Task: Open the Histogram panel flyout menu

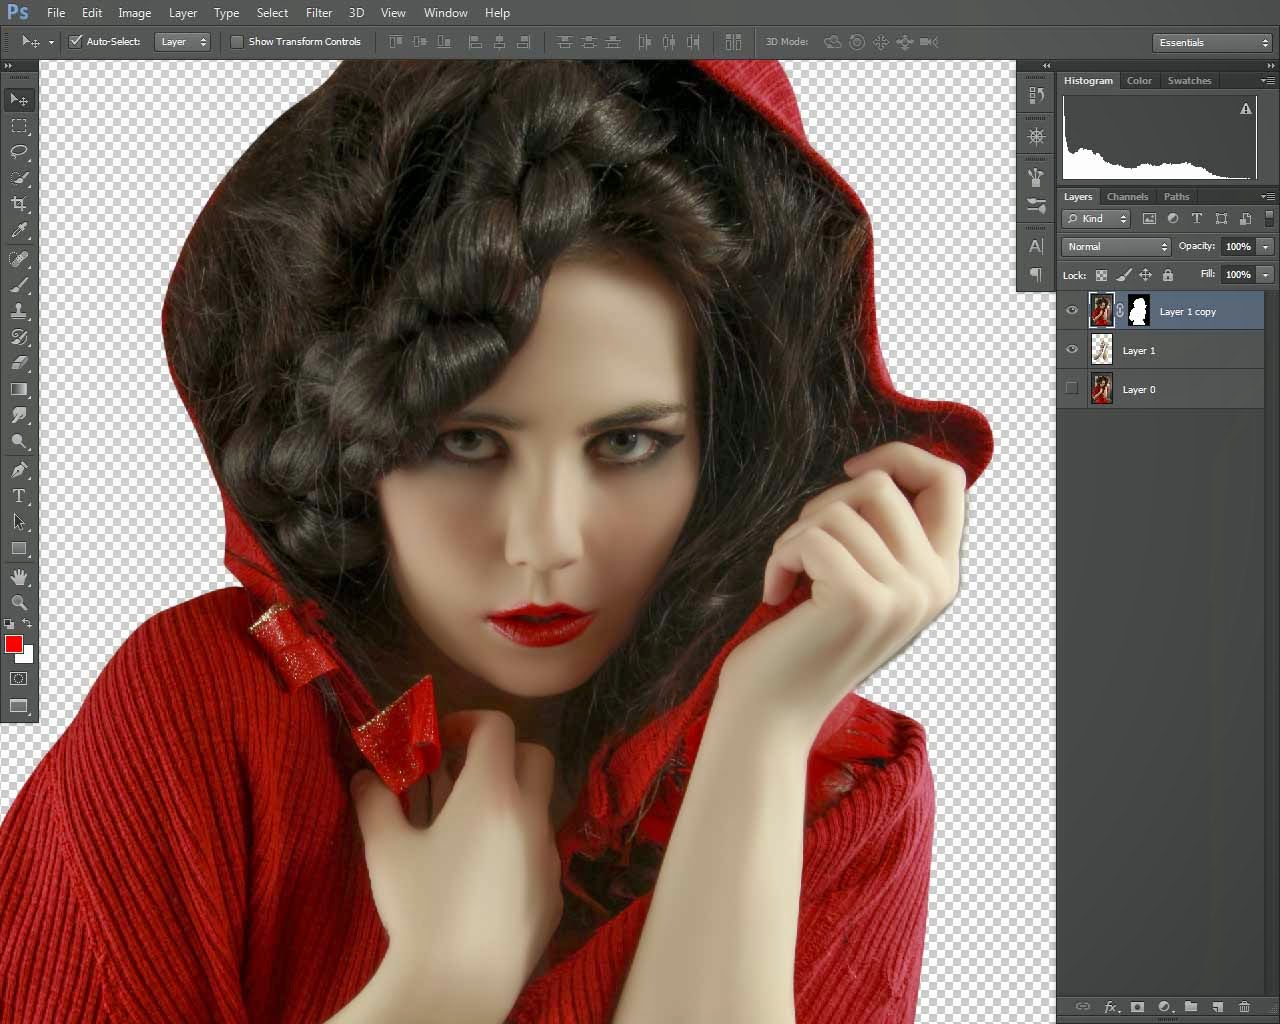Action: coord(1268,80)
